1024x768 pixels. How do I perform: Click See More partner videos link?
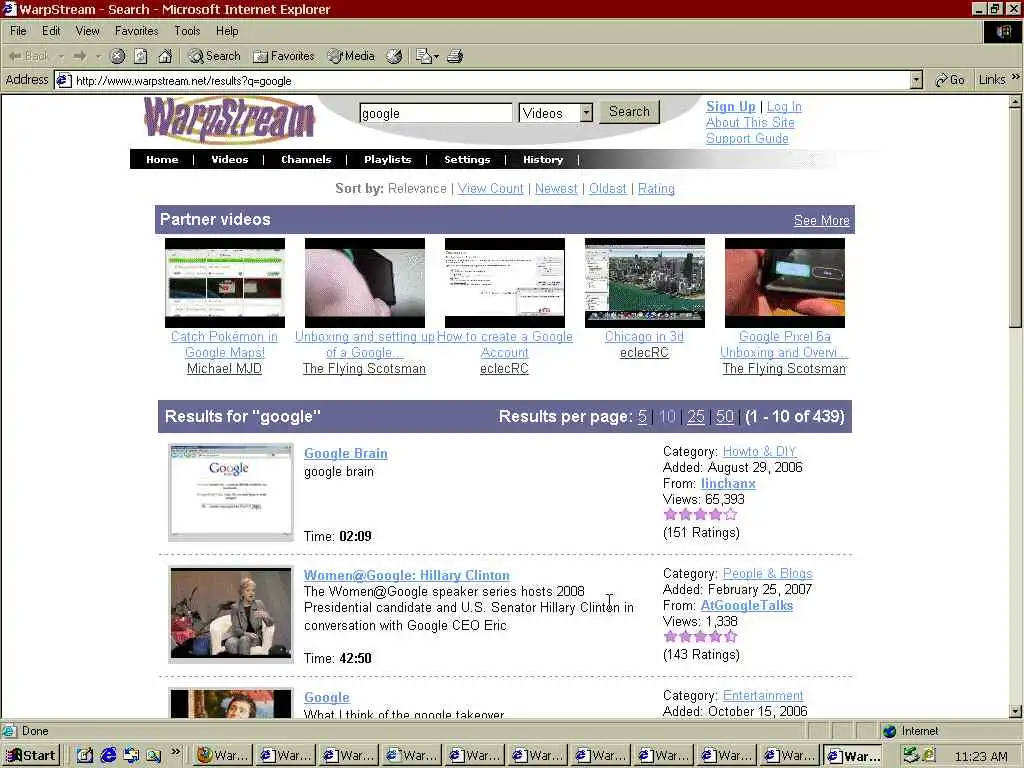tap(822, 221)
